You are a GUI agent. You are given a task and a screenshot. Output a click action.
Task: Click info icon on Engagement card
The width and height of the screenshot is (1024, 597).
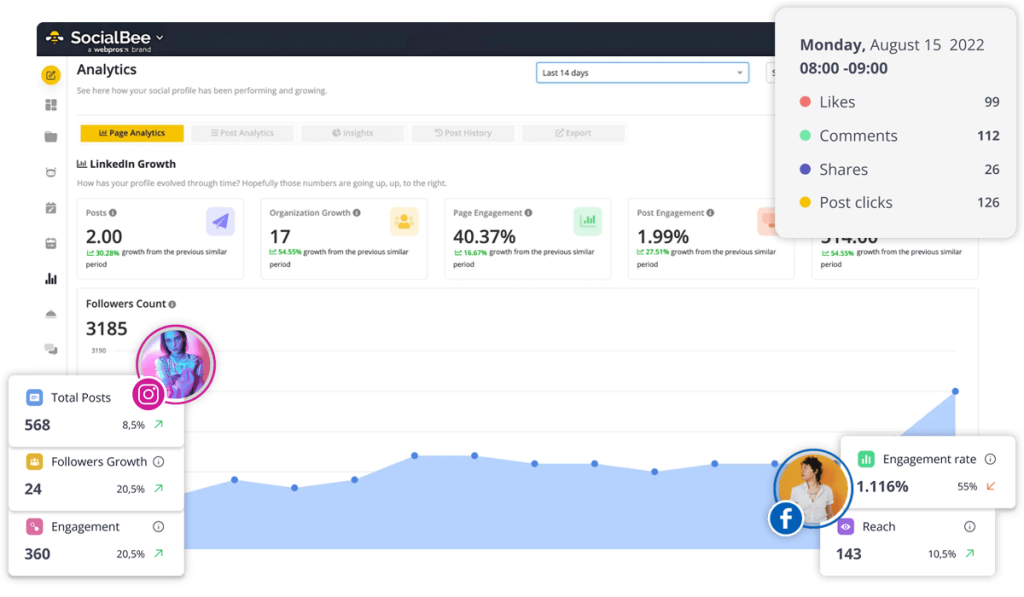click(x=159, y=526)
